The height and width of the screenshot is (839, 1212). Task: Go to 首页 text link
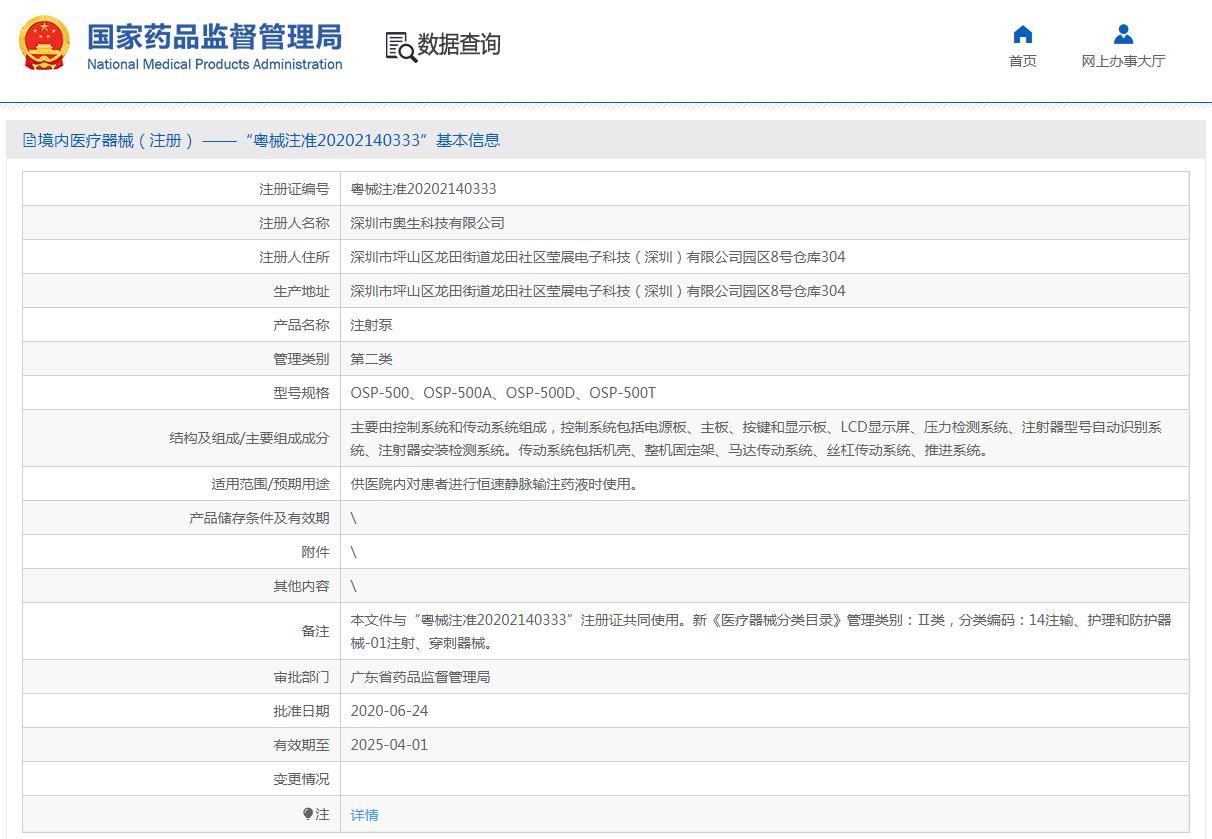pyautogui.click(x=1022, y=61)
